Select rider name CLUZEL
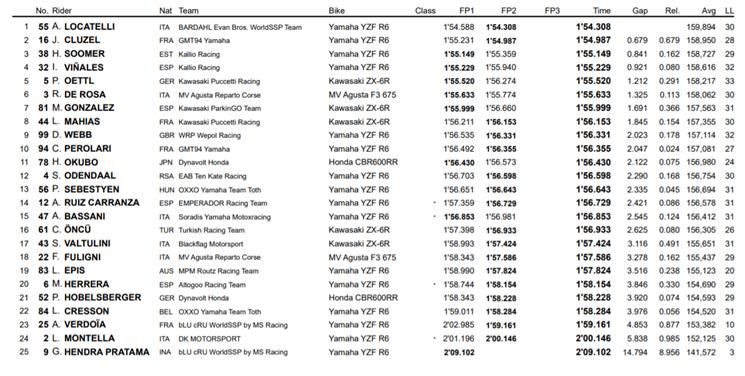Viewport: 745px width, 376px height. point(82,40)
